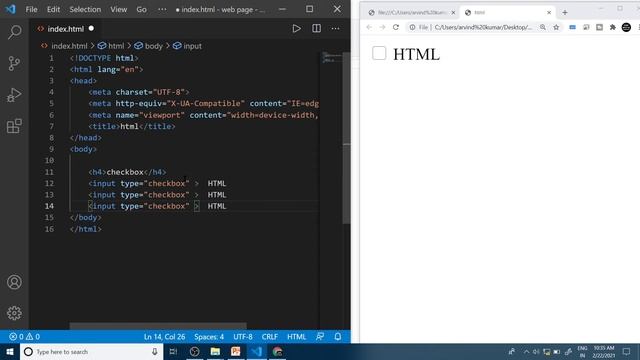Go forward in the Chrome browser
The image size is (640, 360).
tap(382, 27)
